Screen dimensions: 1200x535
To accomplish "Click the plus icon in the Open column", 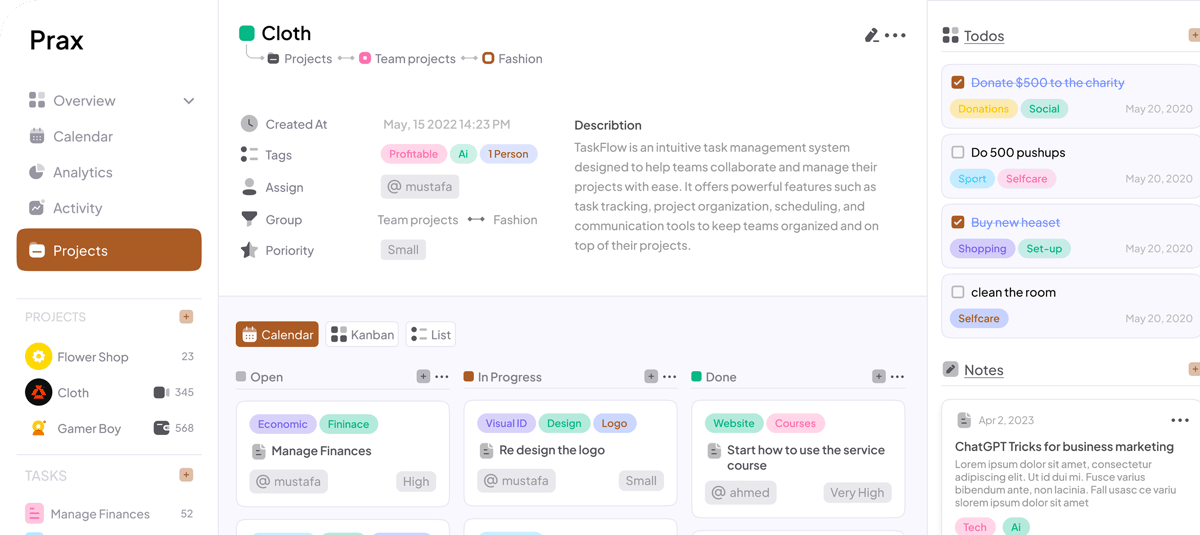I will point(423,377).
